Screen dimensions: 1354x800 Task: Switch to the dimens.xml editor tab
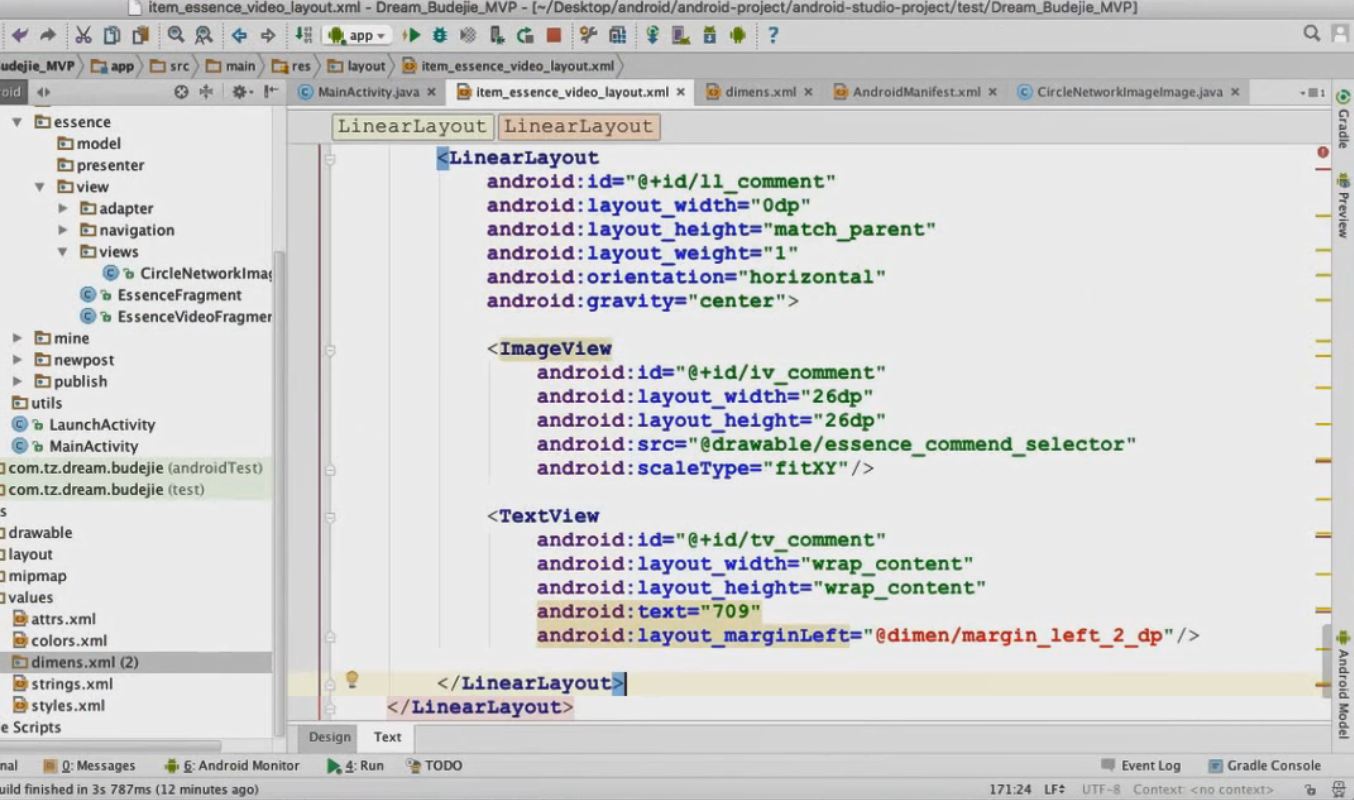tap(760, 92)
